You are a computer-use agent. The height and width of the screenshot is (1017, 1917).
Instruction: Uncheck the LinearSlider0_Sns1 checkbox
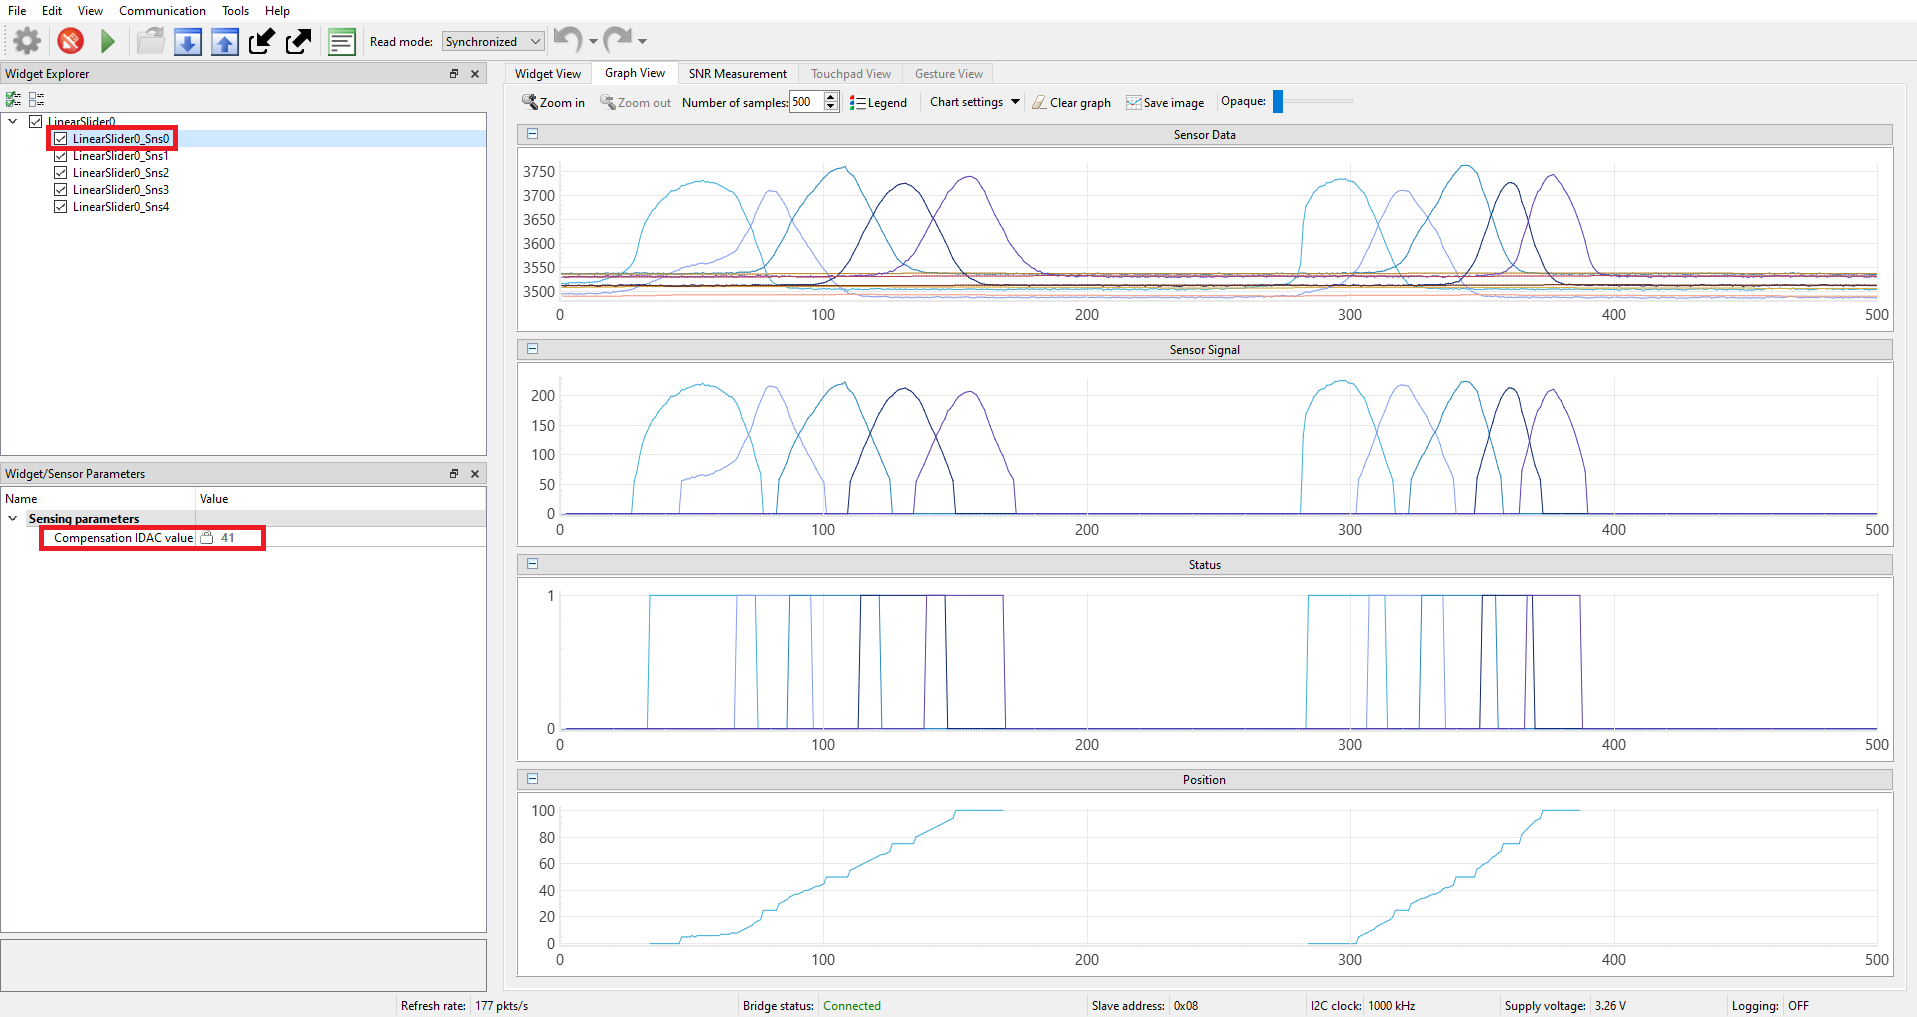click(61, 156)
